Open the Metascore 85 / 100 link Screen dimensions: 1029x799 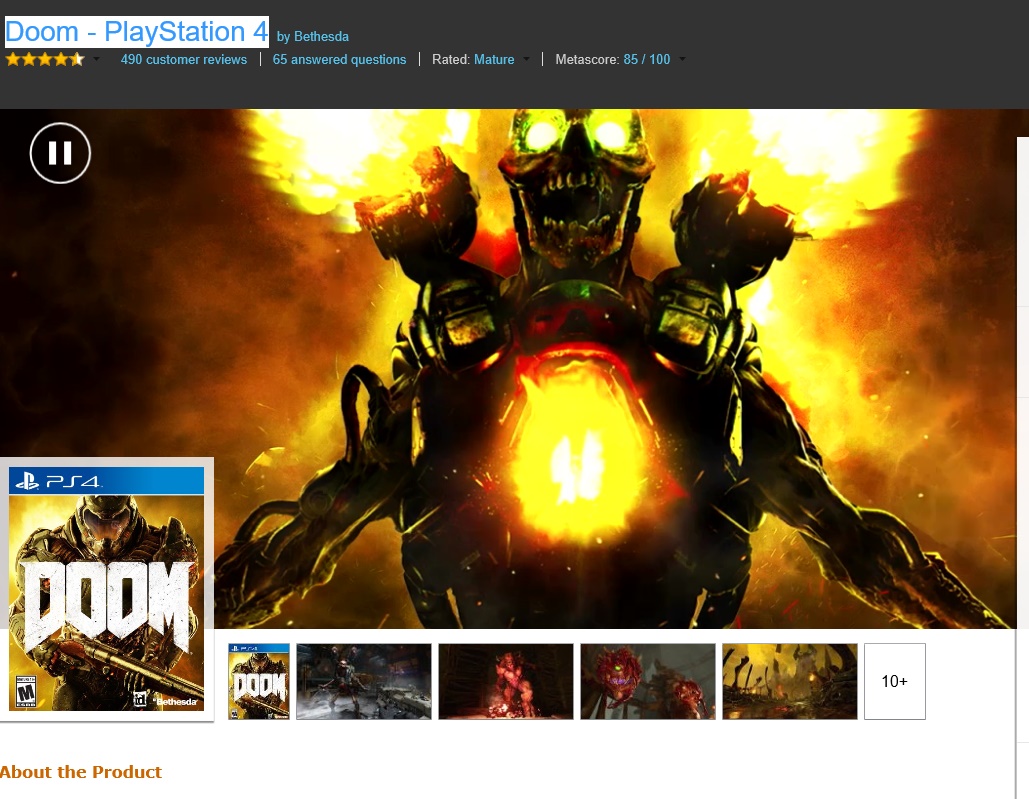point(646,60)
